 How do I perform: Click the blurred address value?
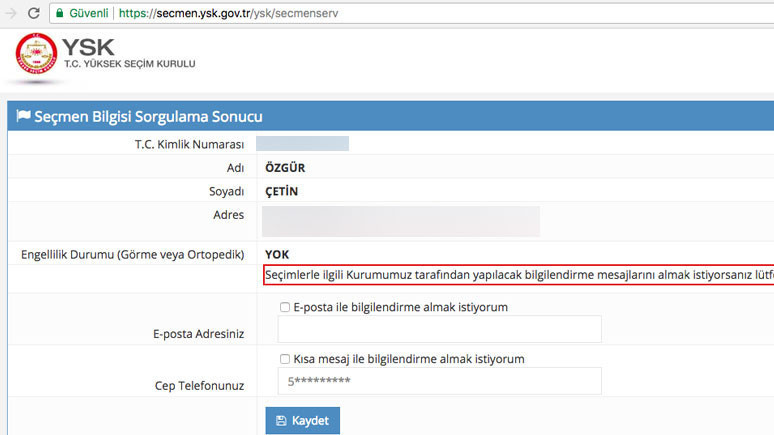401,221
